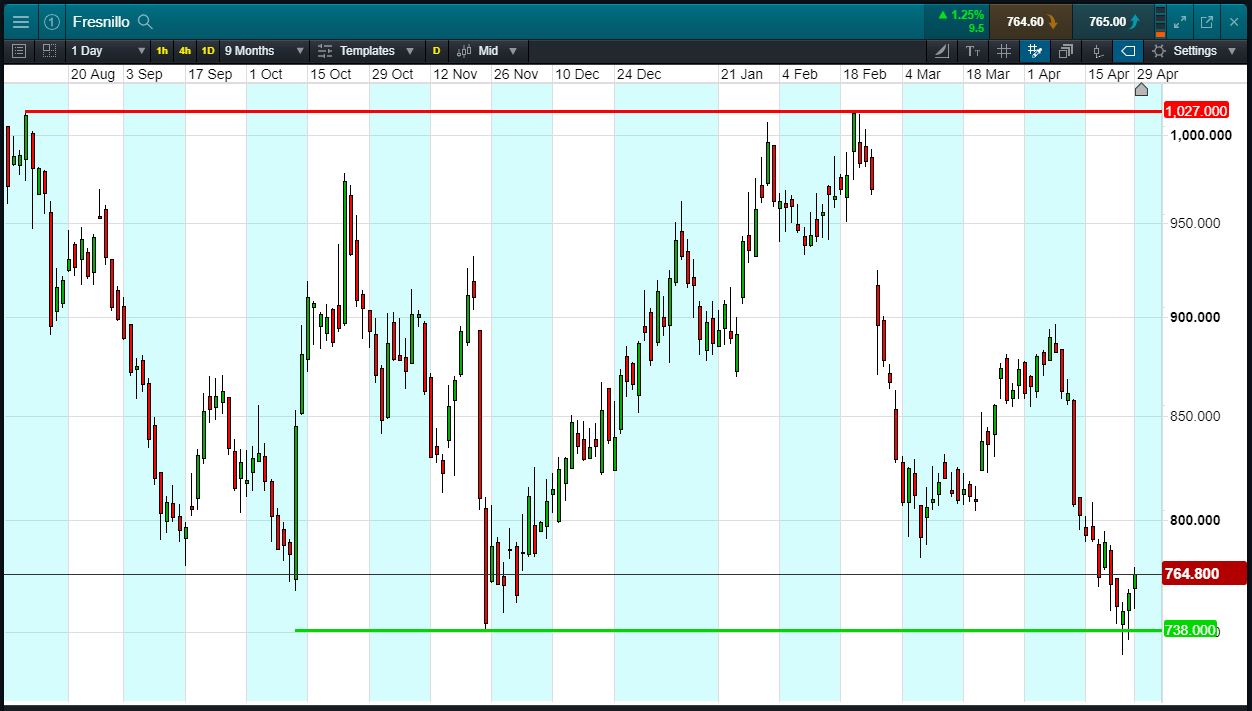Click the 3 Sep date label
The height and width of the screenshot is (711, 1252).
tap(144, 74)
